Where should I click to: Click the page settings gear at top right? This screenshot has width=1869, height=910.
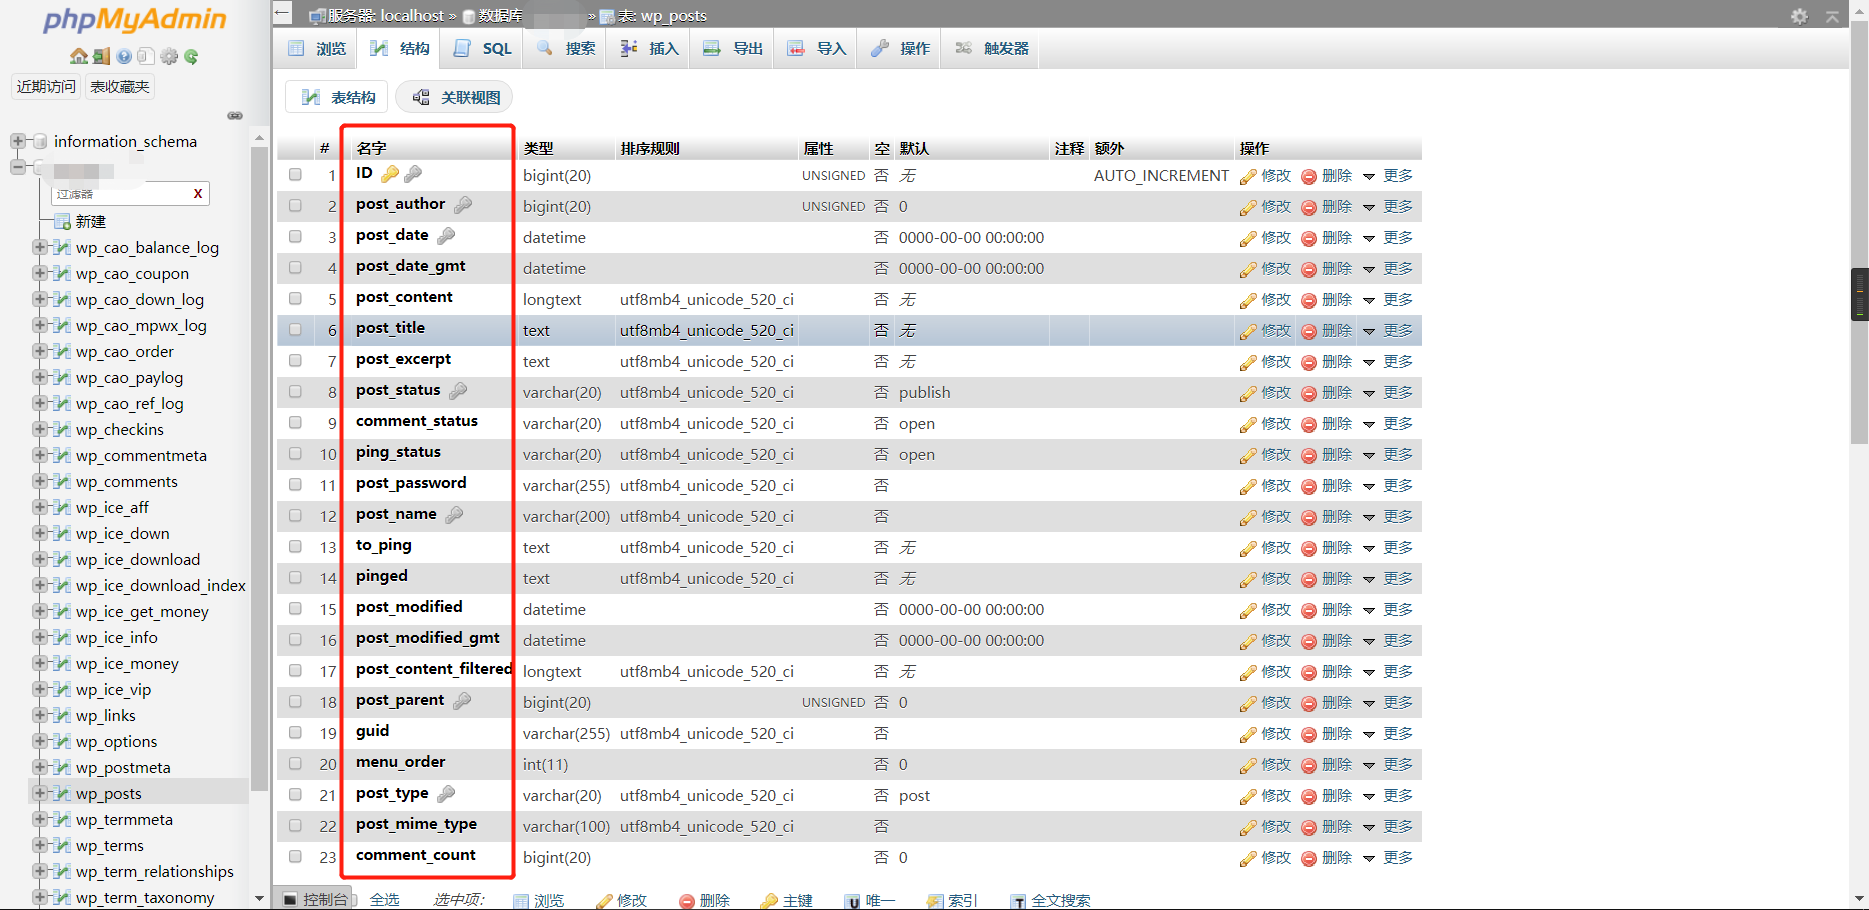[1799, 16]
